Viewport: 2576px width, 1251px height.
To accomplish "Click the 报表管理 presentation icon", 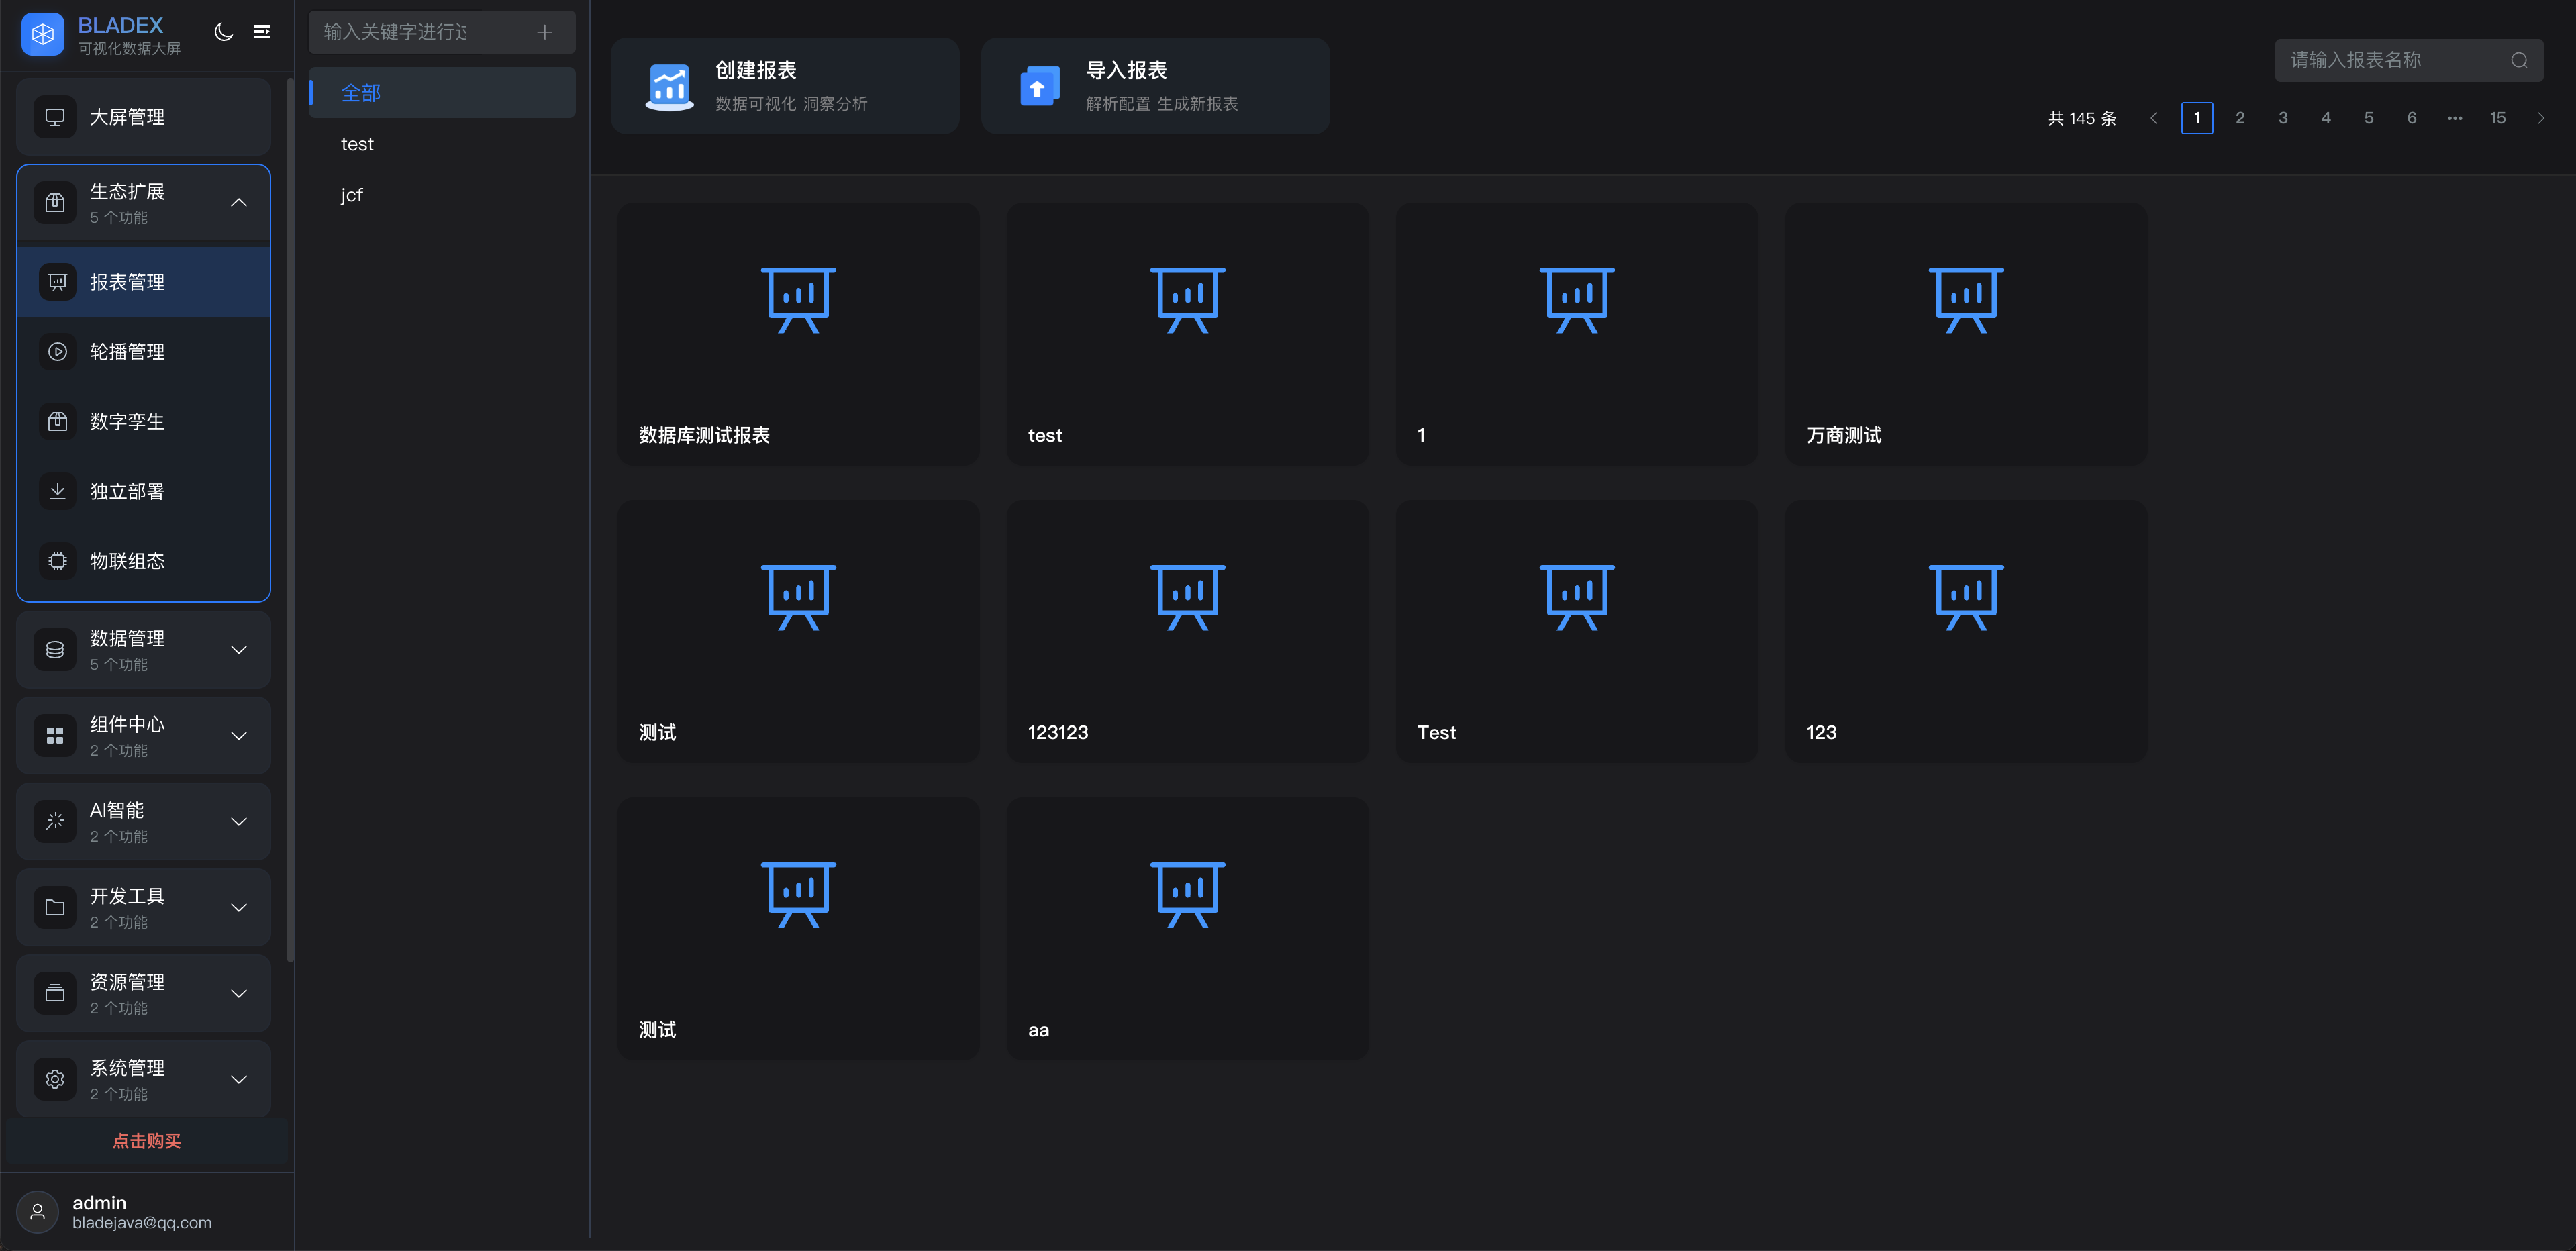I will coord(58,282).
